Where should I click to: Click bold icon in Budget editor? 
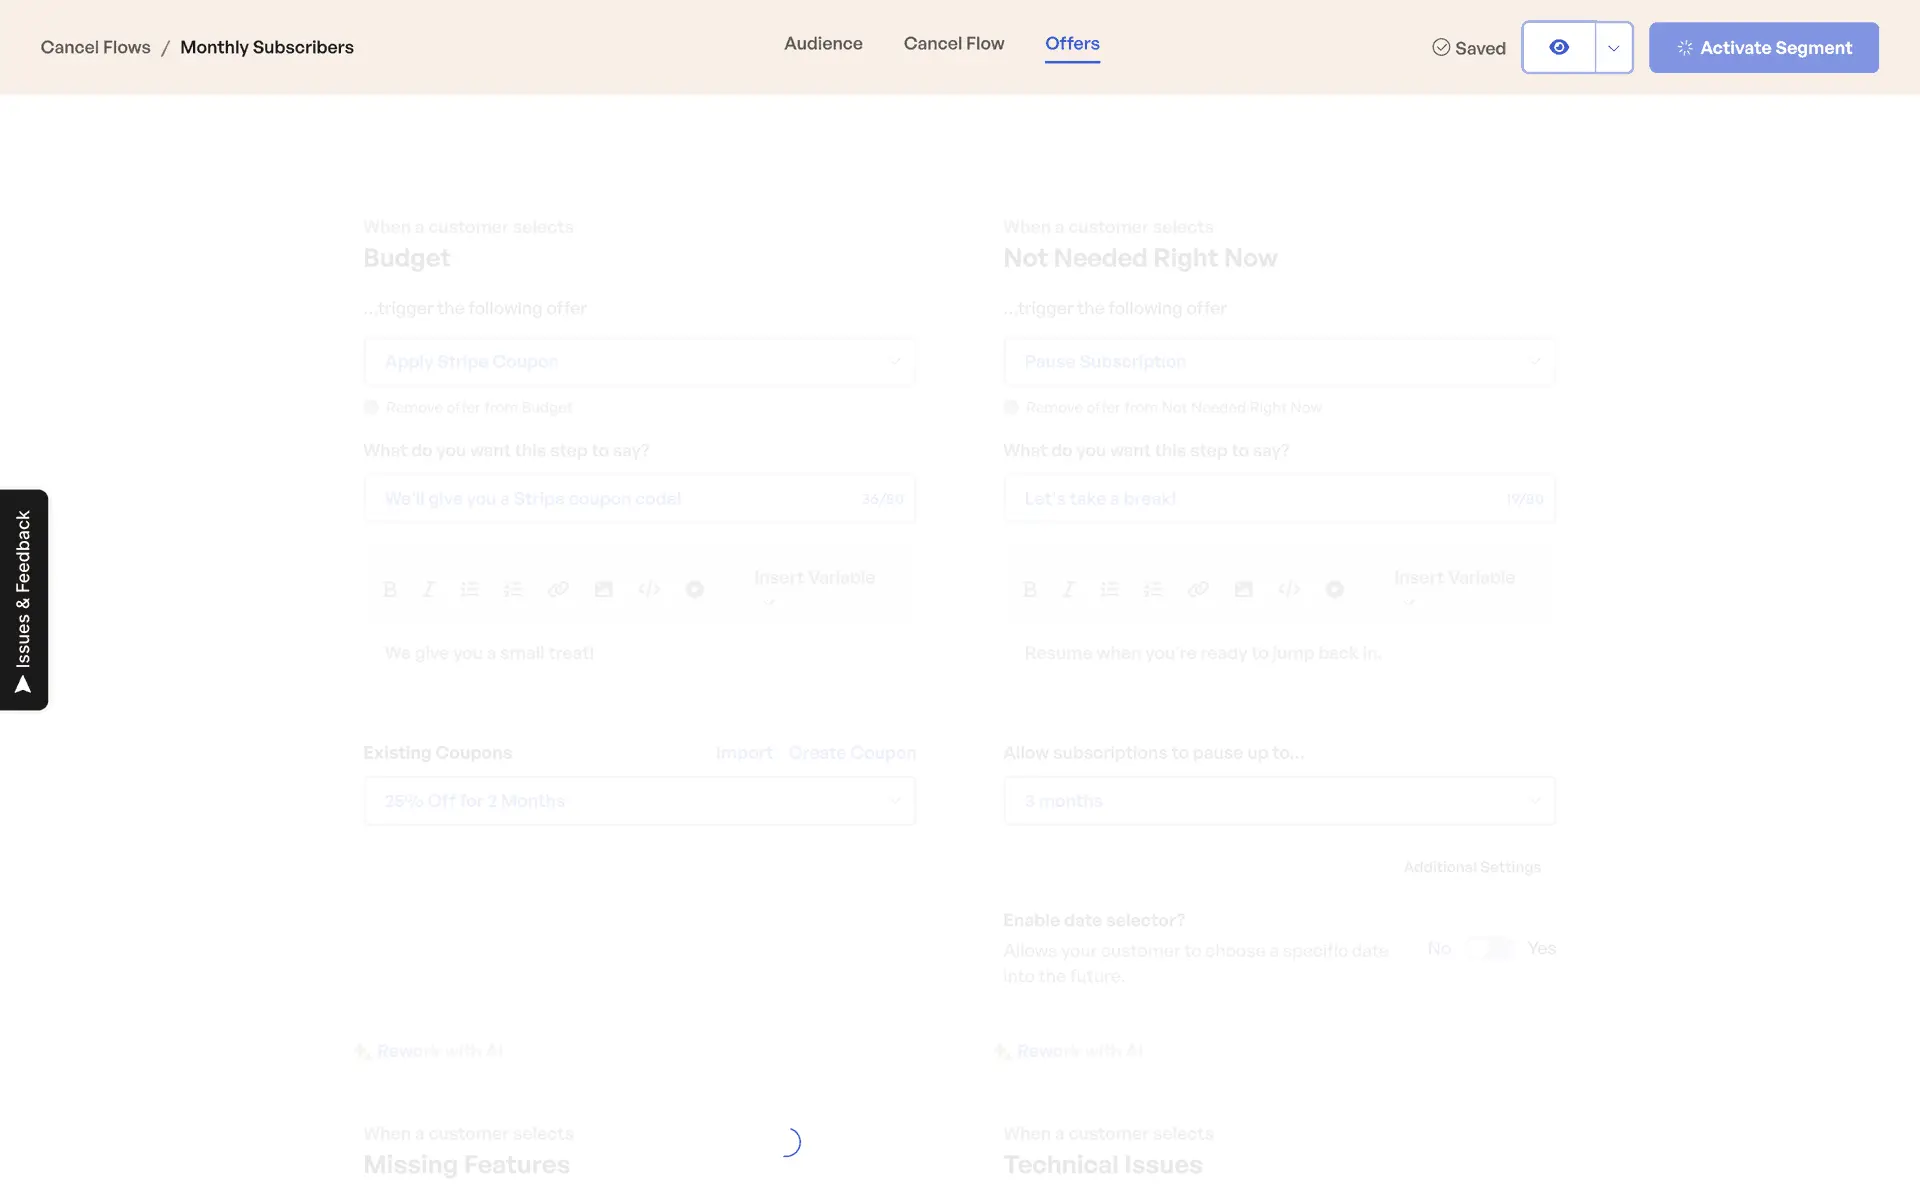(x=390, y=590)
